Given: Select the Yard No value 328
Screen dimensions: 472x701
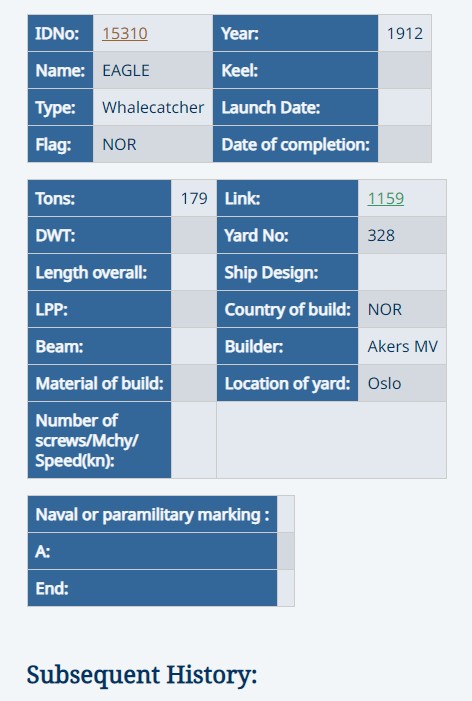Looking at the screenshot, I should (381, 236).
